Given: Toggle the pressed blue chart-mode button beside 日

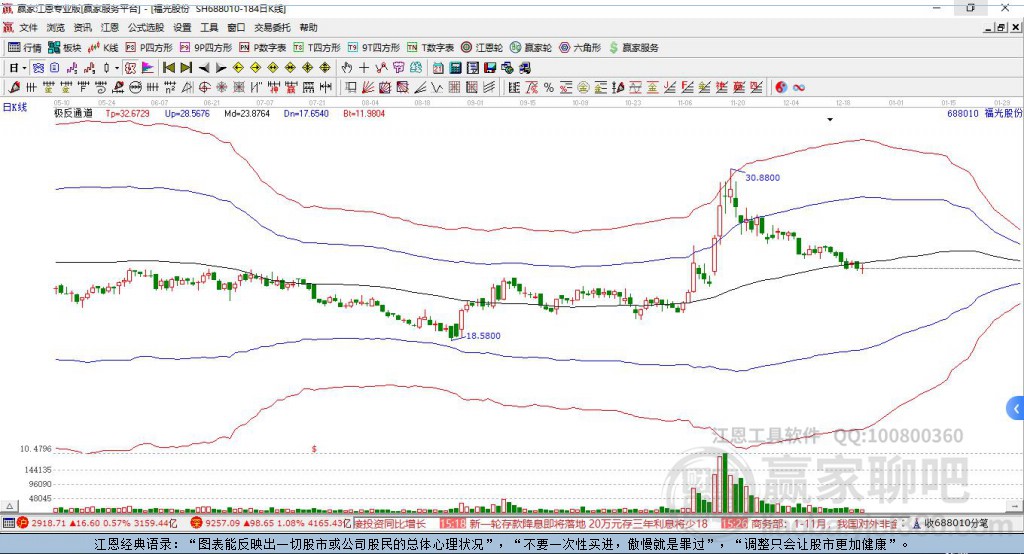Looking at the screenshot, I should click(x=39, y=68).
